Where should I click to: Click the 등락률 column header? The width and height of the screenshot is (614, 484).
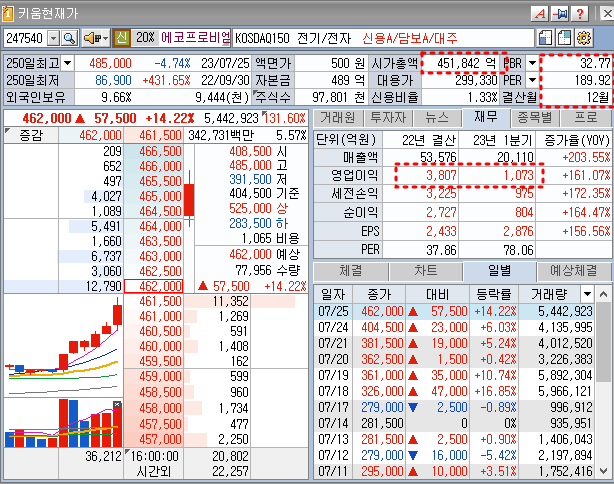(494, 294)
